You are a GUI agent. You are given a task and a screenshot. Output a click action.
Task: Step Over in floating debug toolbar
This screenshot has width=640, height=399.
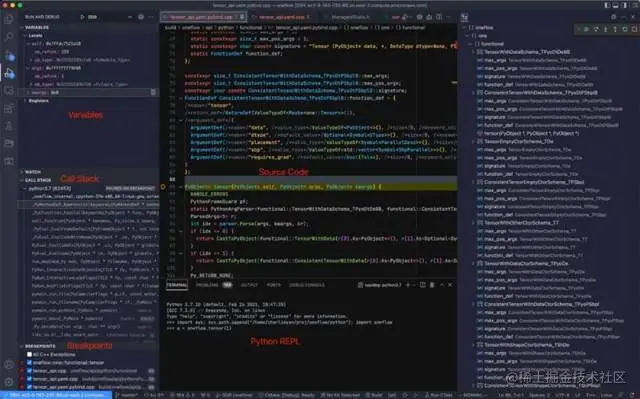click(x=596, y=29)
